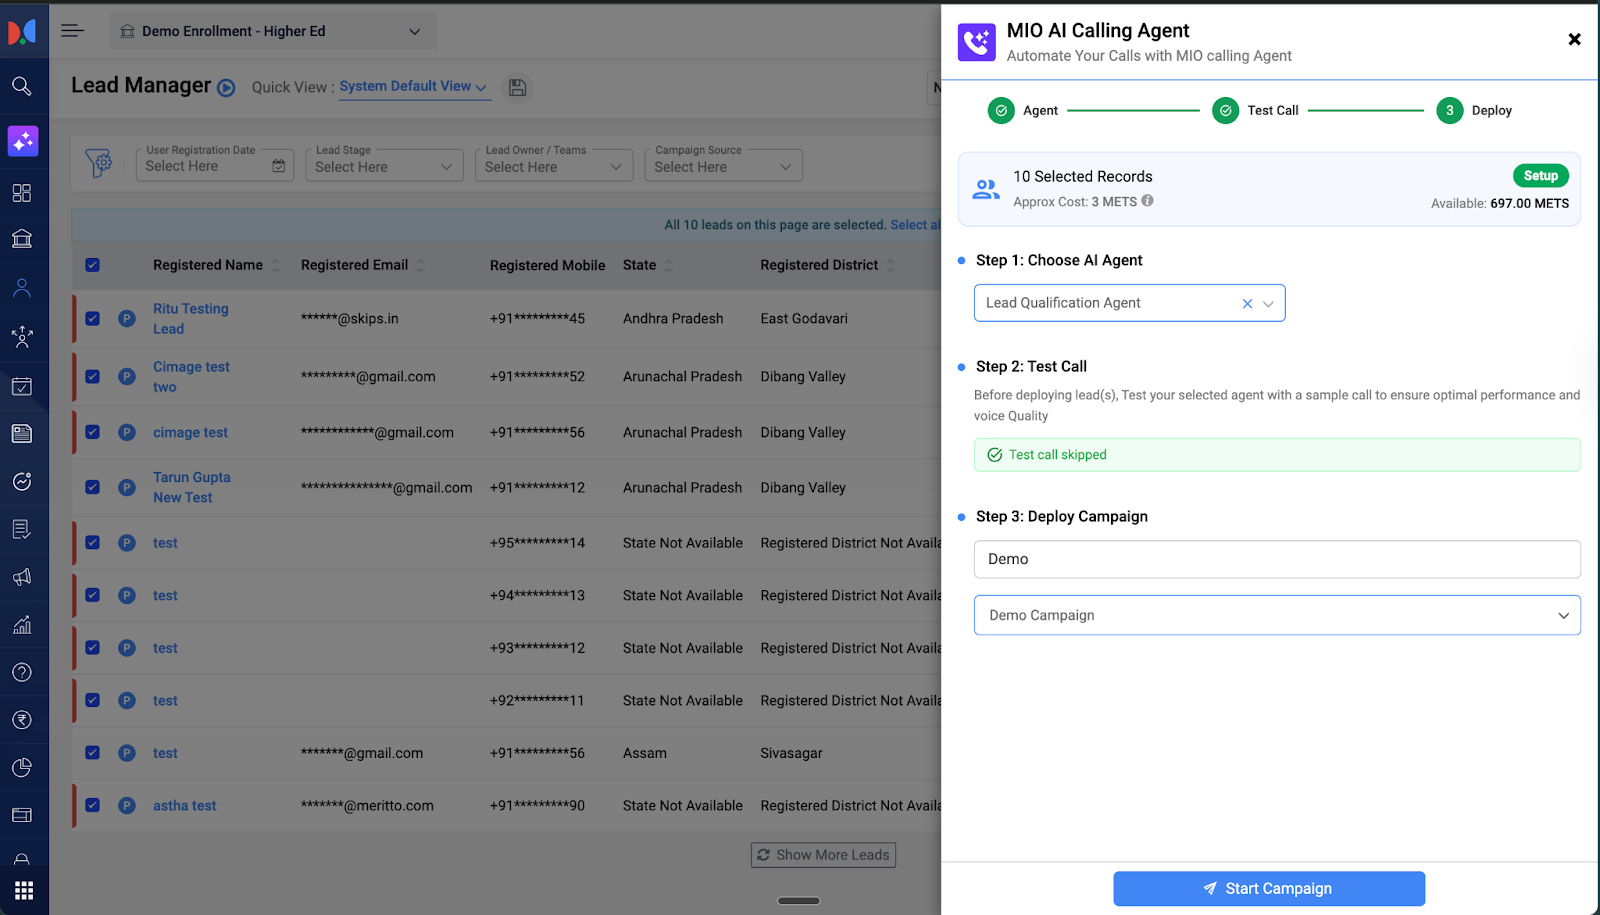Deselect the astha test row checkbox
1600x915 pixels.
(93, 805)
